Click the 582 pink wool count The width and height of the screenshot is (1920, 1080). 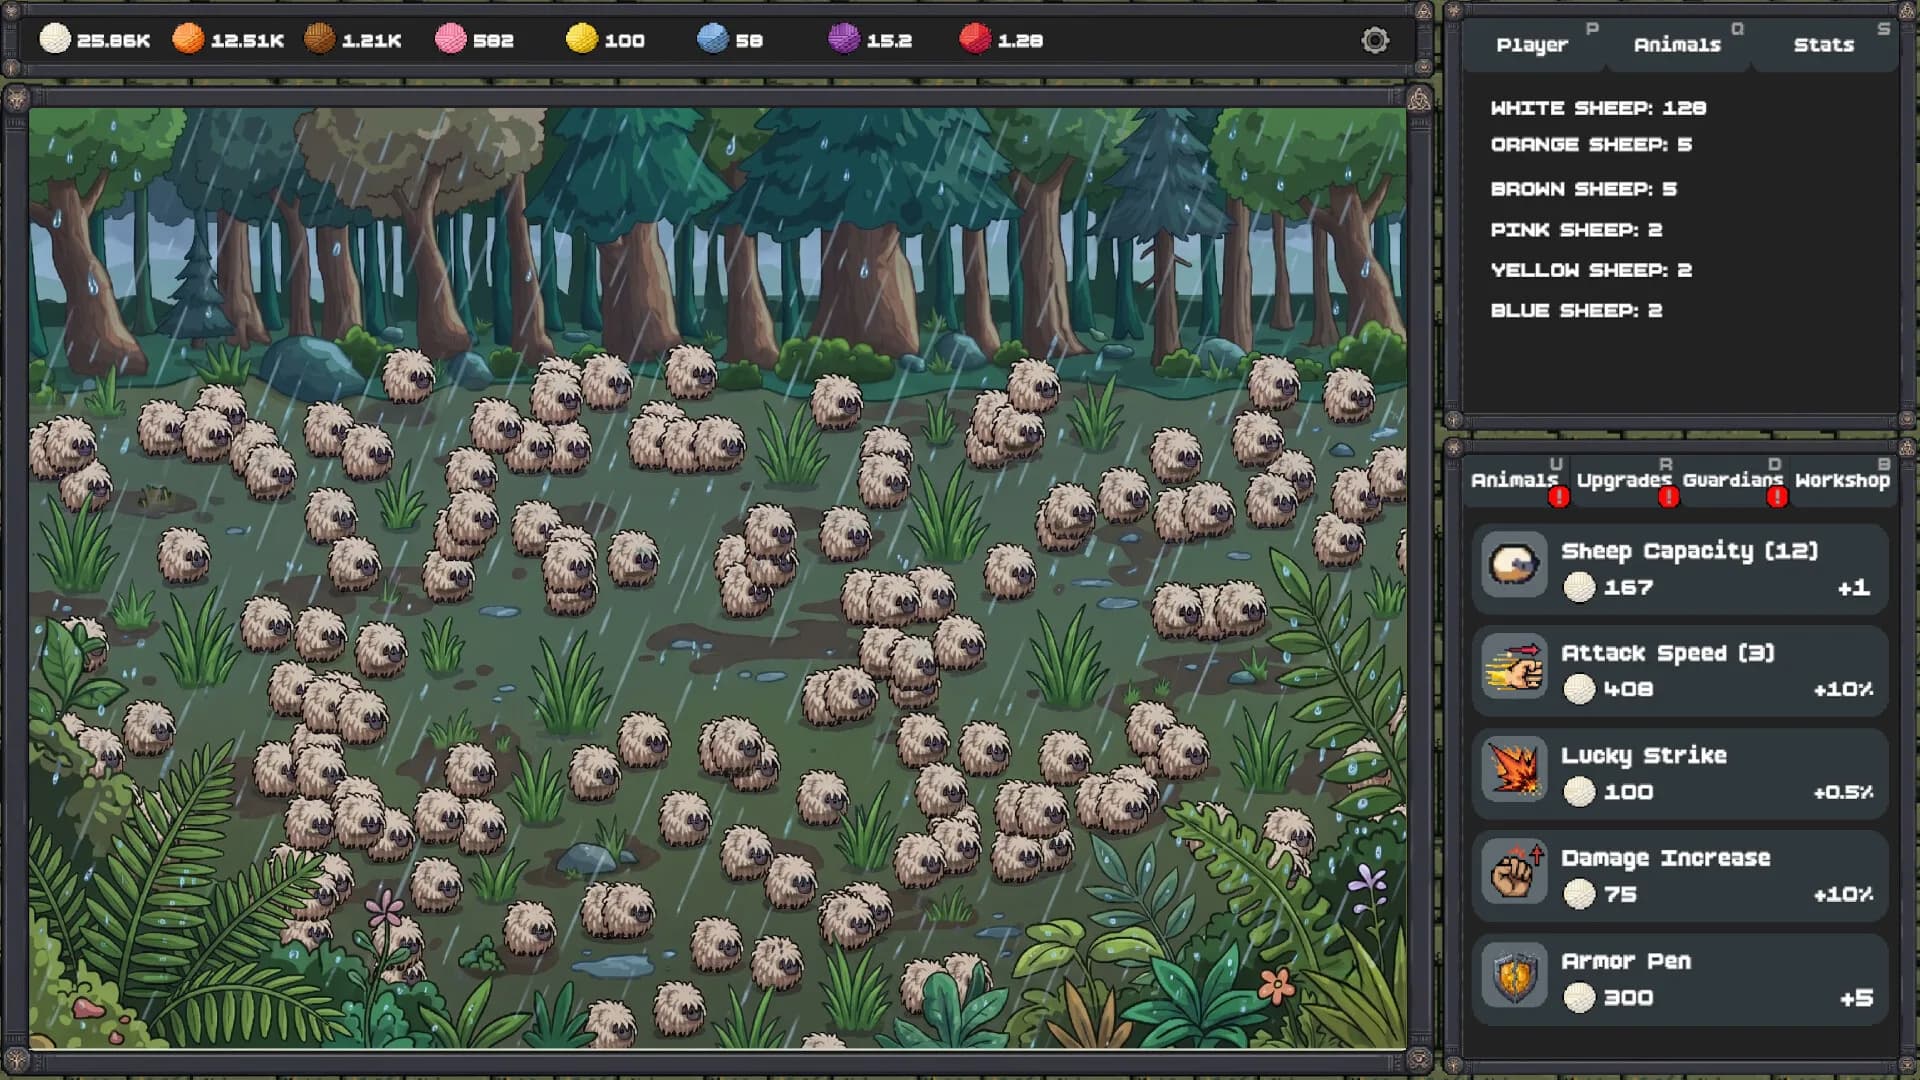(493, 41)
